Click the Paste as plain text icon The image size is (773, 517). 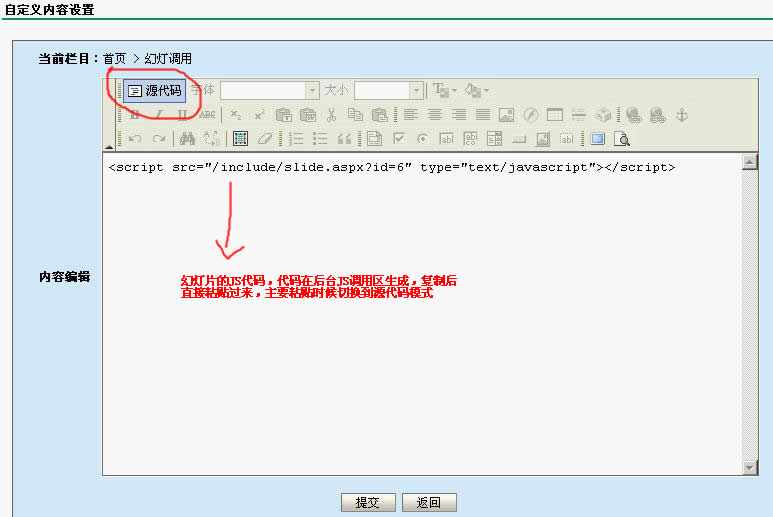click(283, 115)
